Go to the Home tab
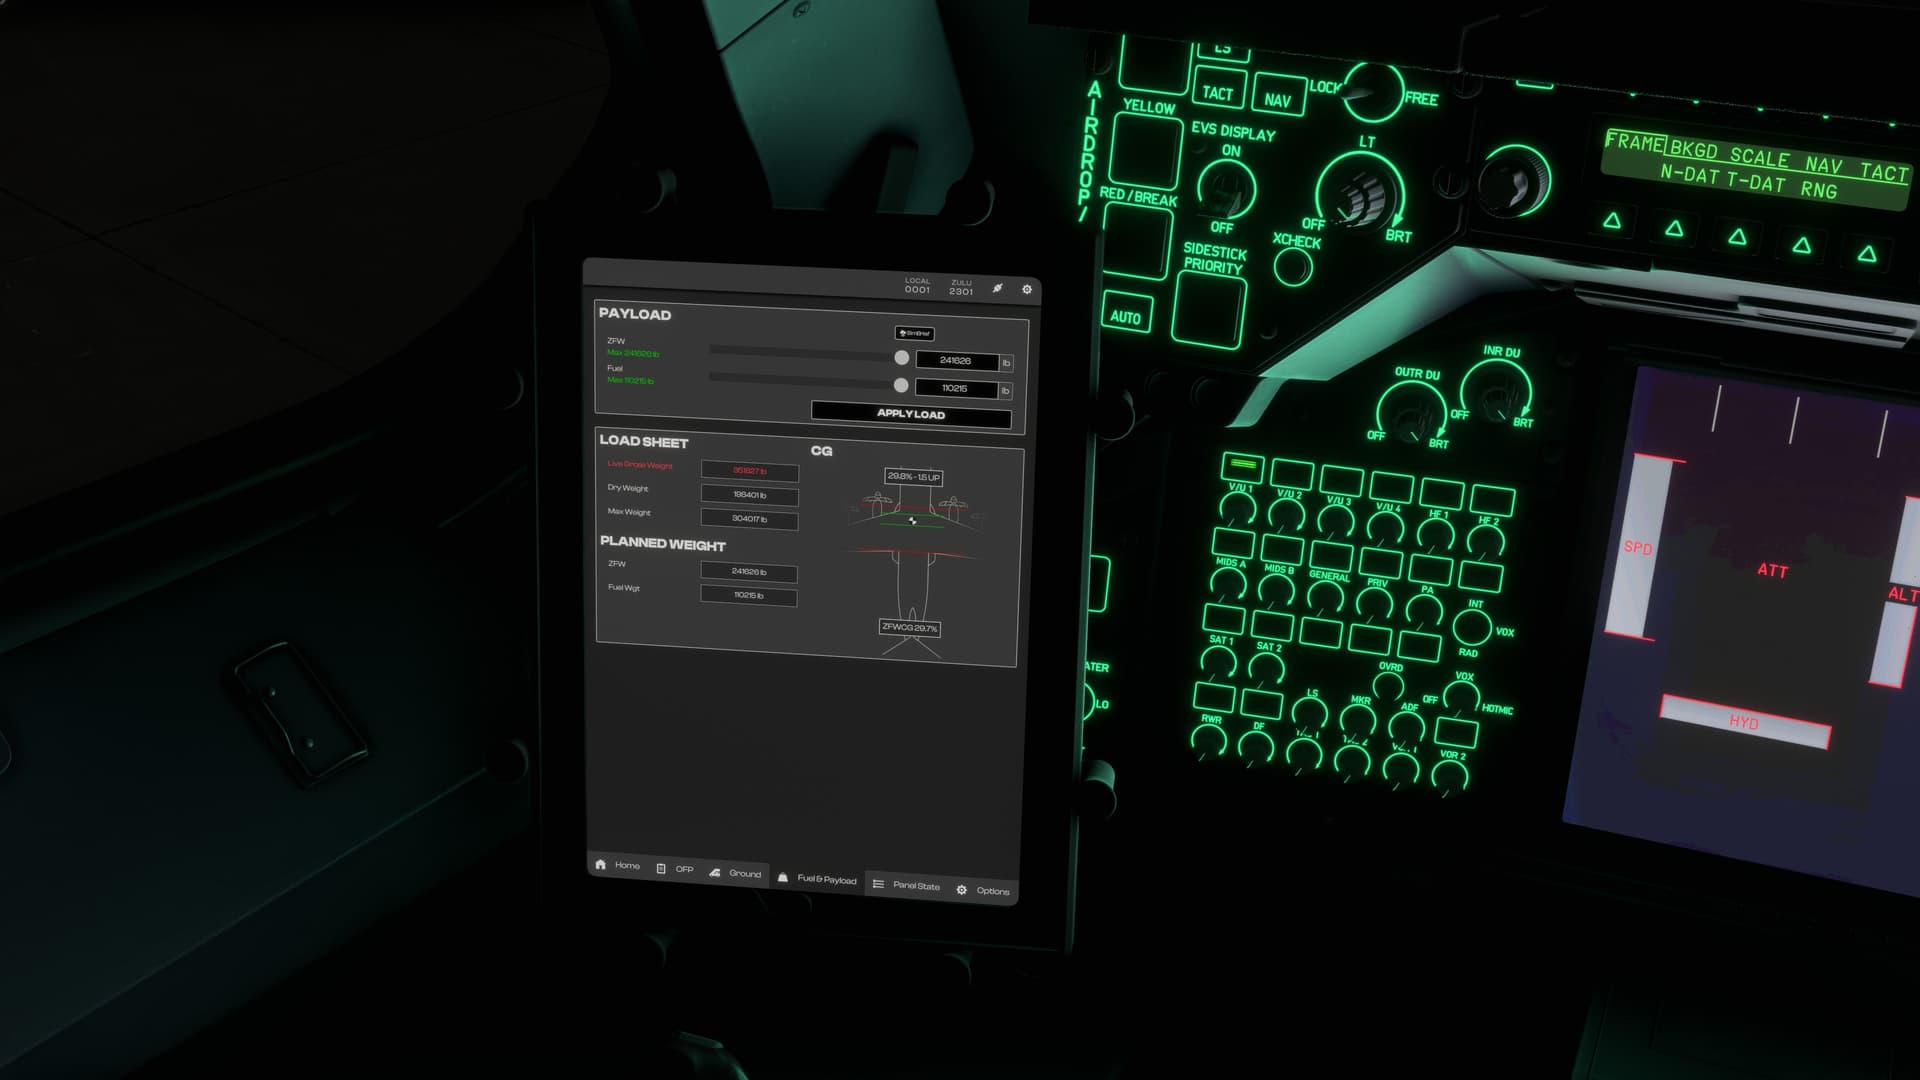The width and height of the screenshot is (1920, 1080). [x=617, y=865]
